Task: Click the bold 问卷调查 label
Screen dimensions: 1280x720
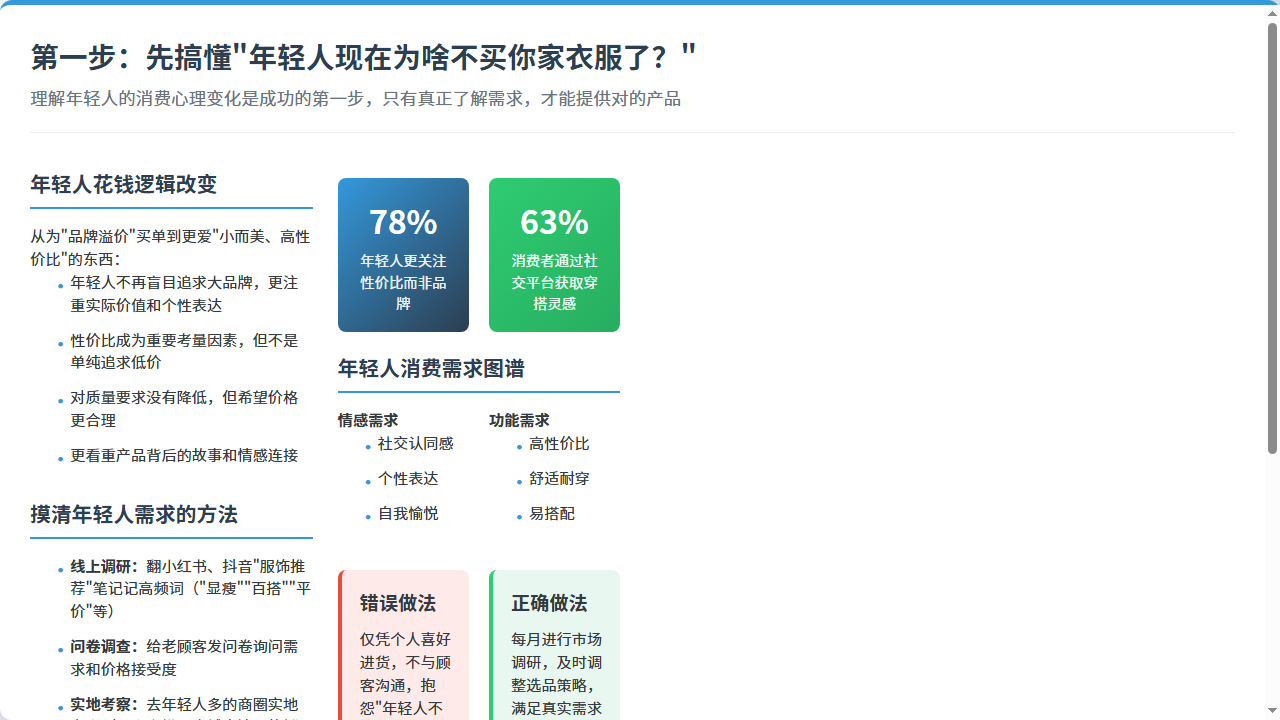Action: [x=104, y=647]
